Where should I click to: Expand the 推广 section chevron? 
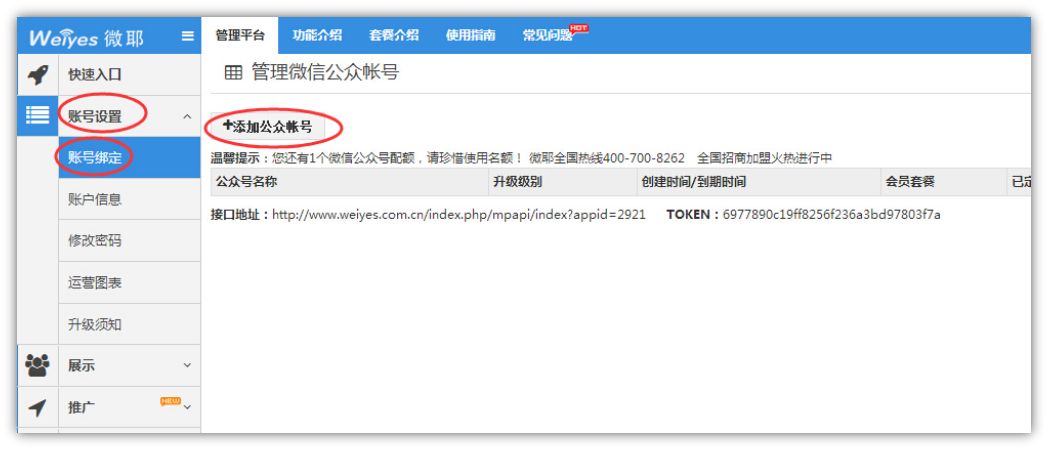point(187,407)
